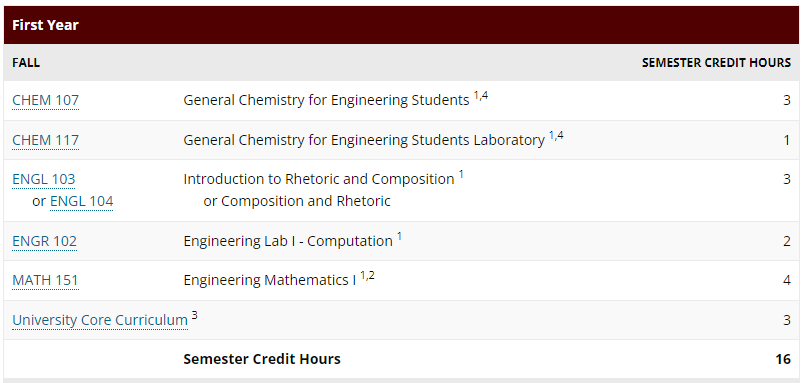The image size is (812, 383).
Task: Open the MATH 151 course link
Action: click(46, 280)
